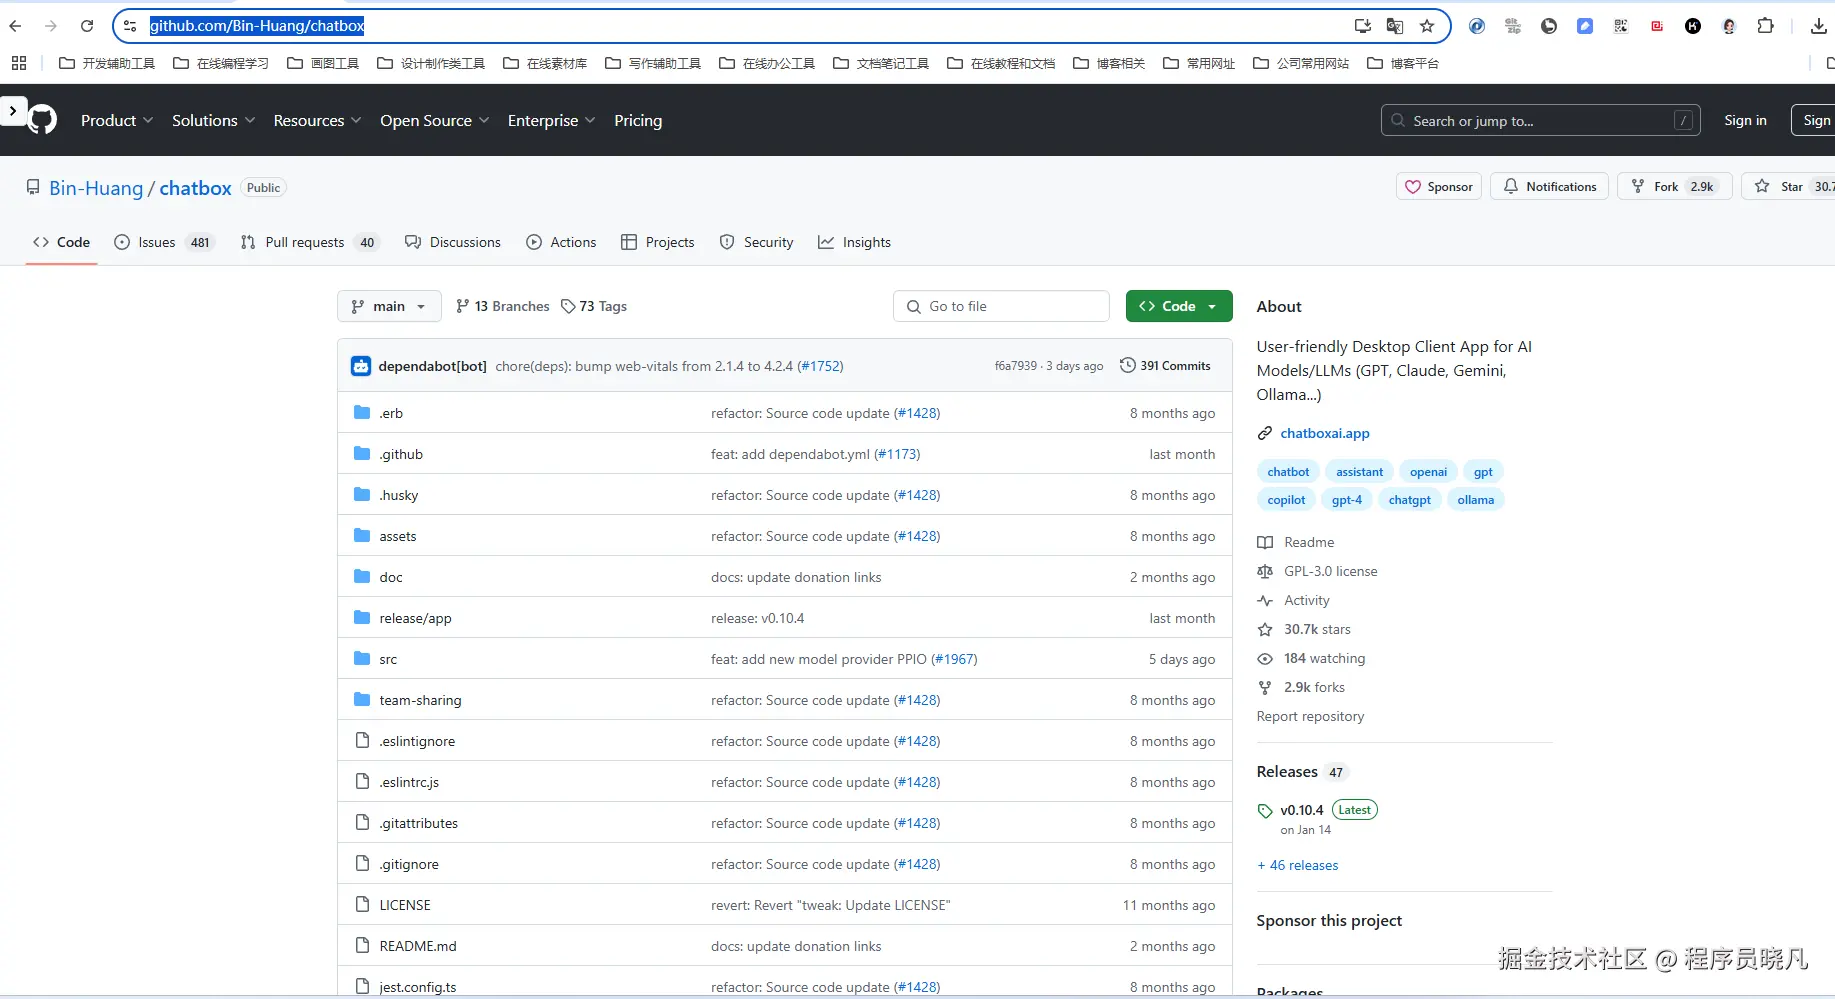View the 73 Tags link
The width and height of the screenshot is (1835, 999).
594,306
